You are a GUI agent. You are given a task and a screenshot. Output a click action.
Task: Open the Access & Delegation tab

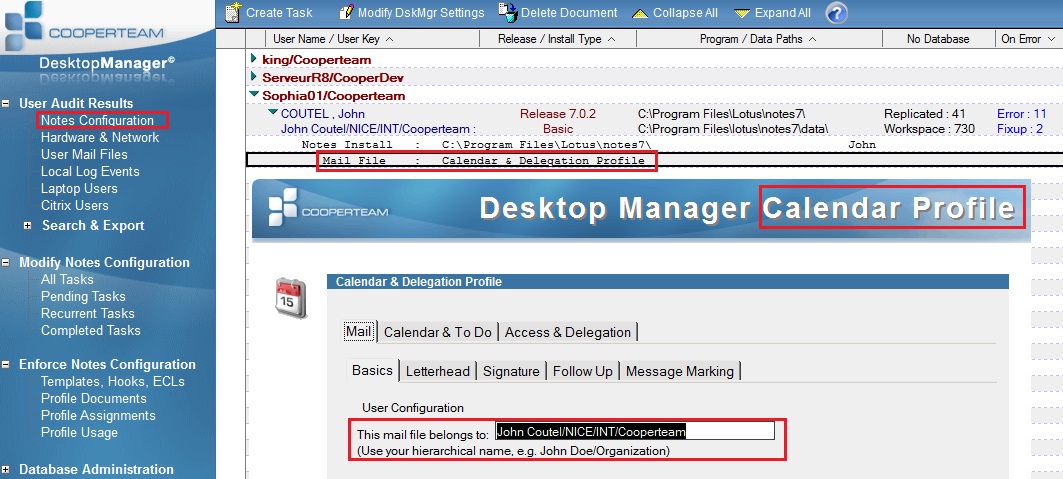pyautogui.click(x=567, y=332)
